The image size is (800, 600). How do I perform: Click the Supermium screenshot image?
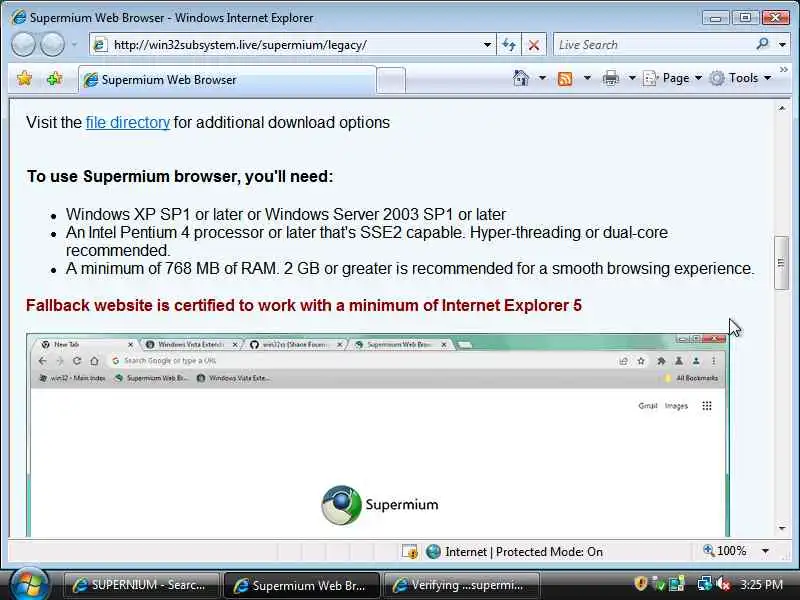(378, 435)
